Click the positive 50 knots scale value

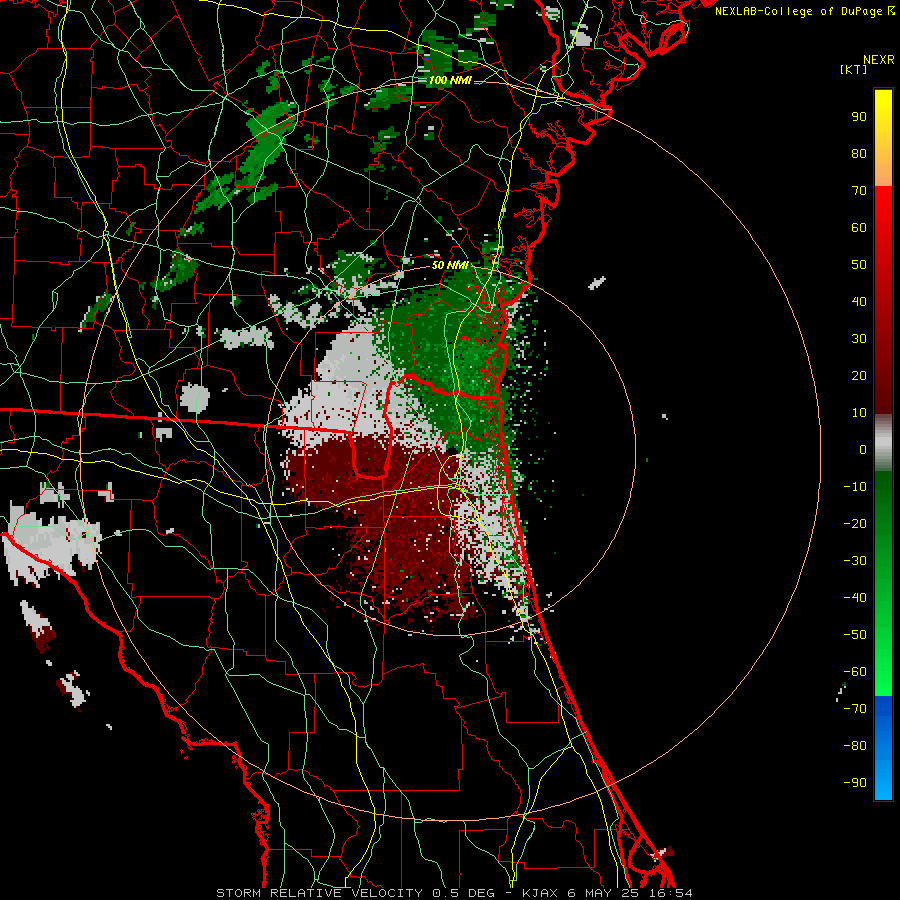859,265
